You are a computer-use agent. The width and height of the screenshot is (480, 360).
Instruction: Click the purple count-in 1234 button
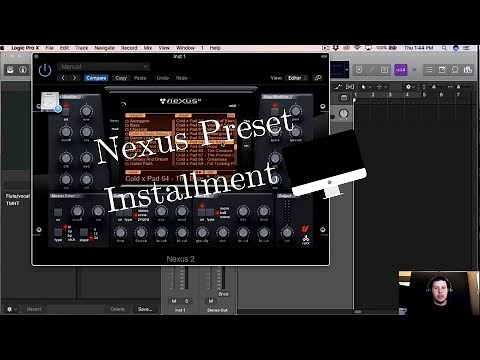pyautogui.click(x=401, y=70)
